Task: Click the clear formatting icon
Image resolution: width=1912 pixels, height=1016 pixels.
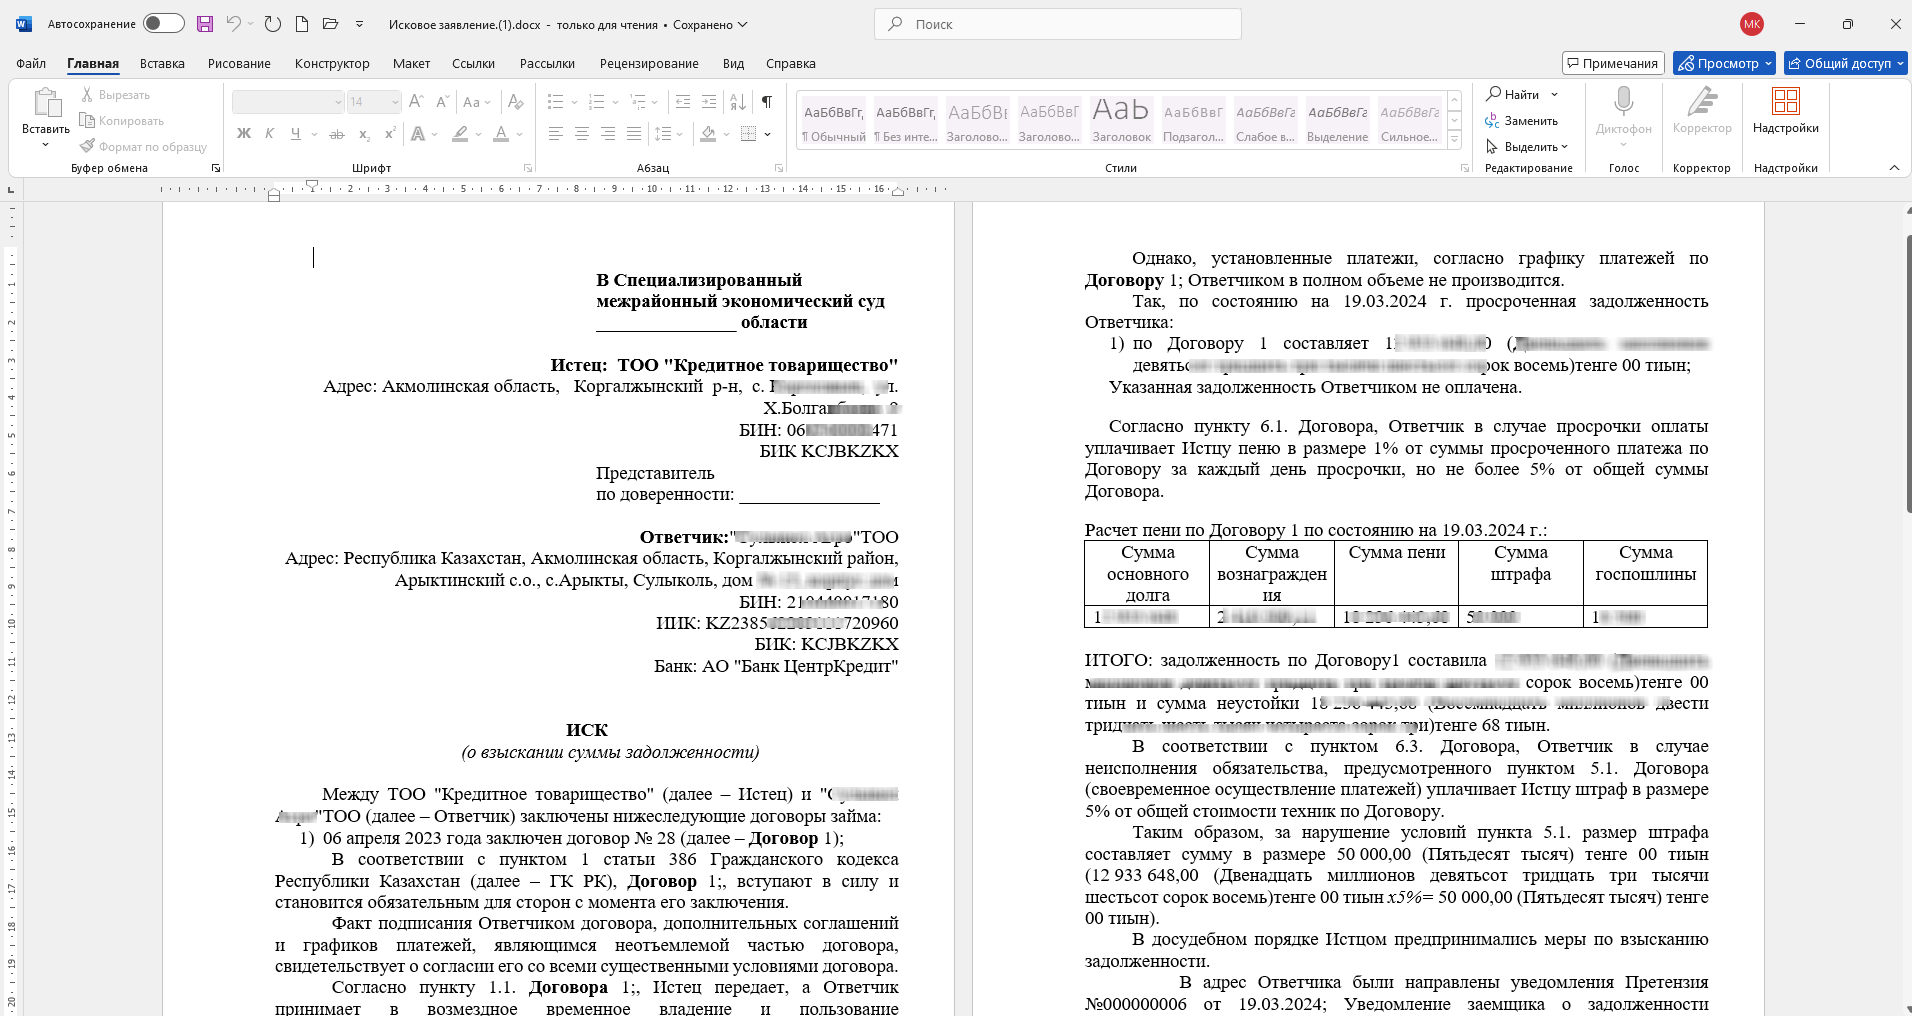Action: pyautogui.click(x=515, y=102)
